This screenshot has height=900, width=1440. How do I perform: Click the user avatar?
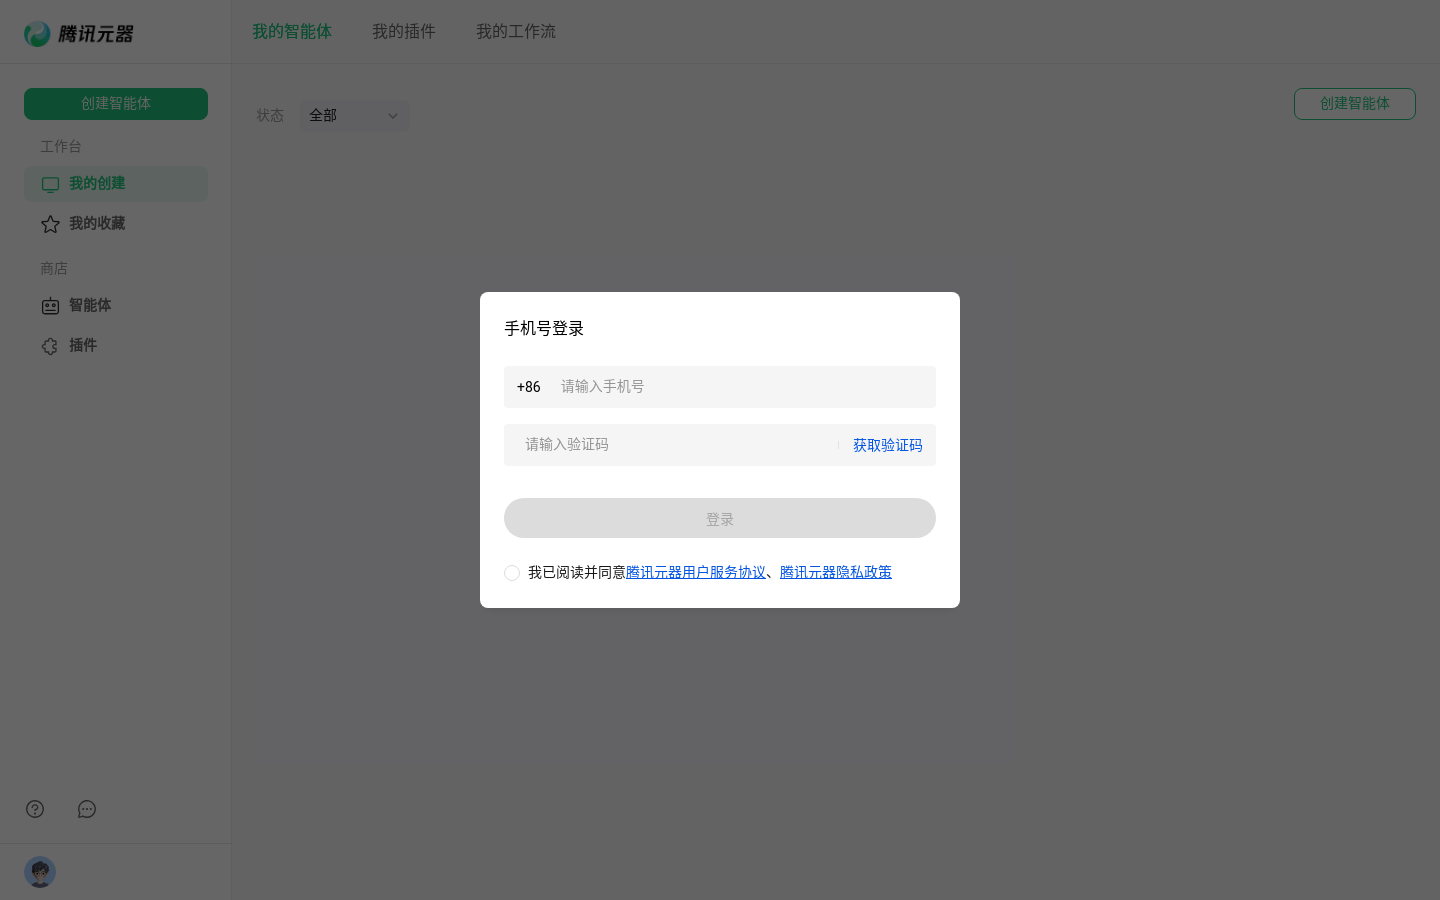click(x=40, y=872)
